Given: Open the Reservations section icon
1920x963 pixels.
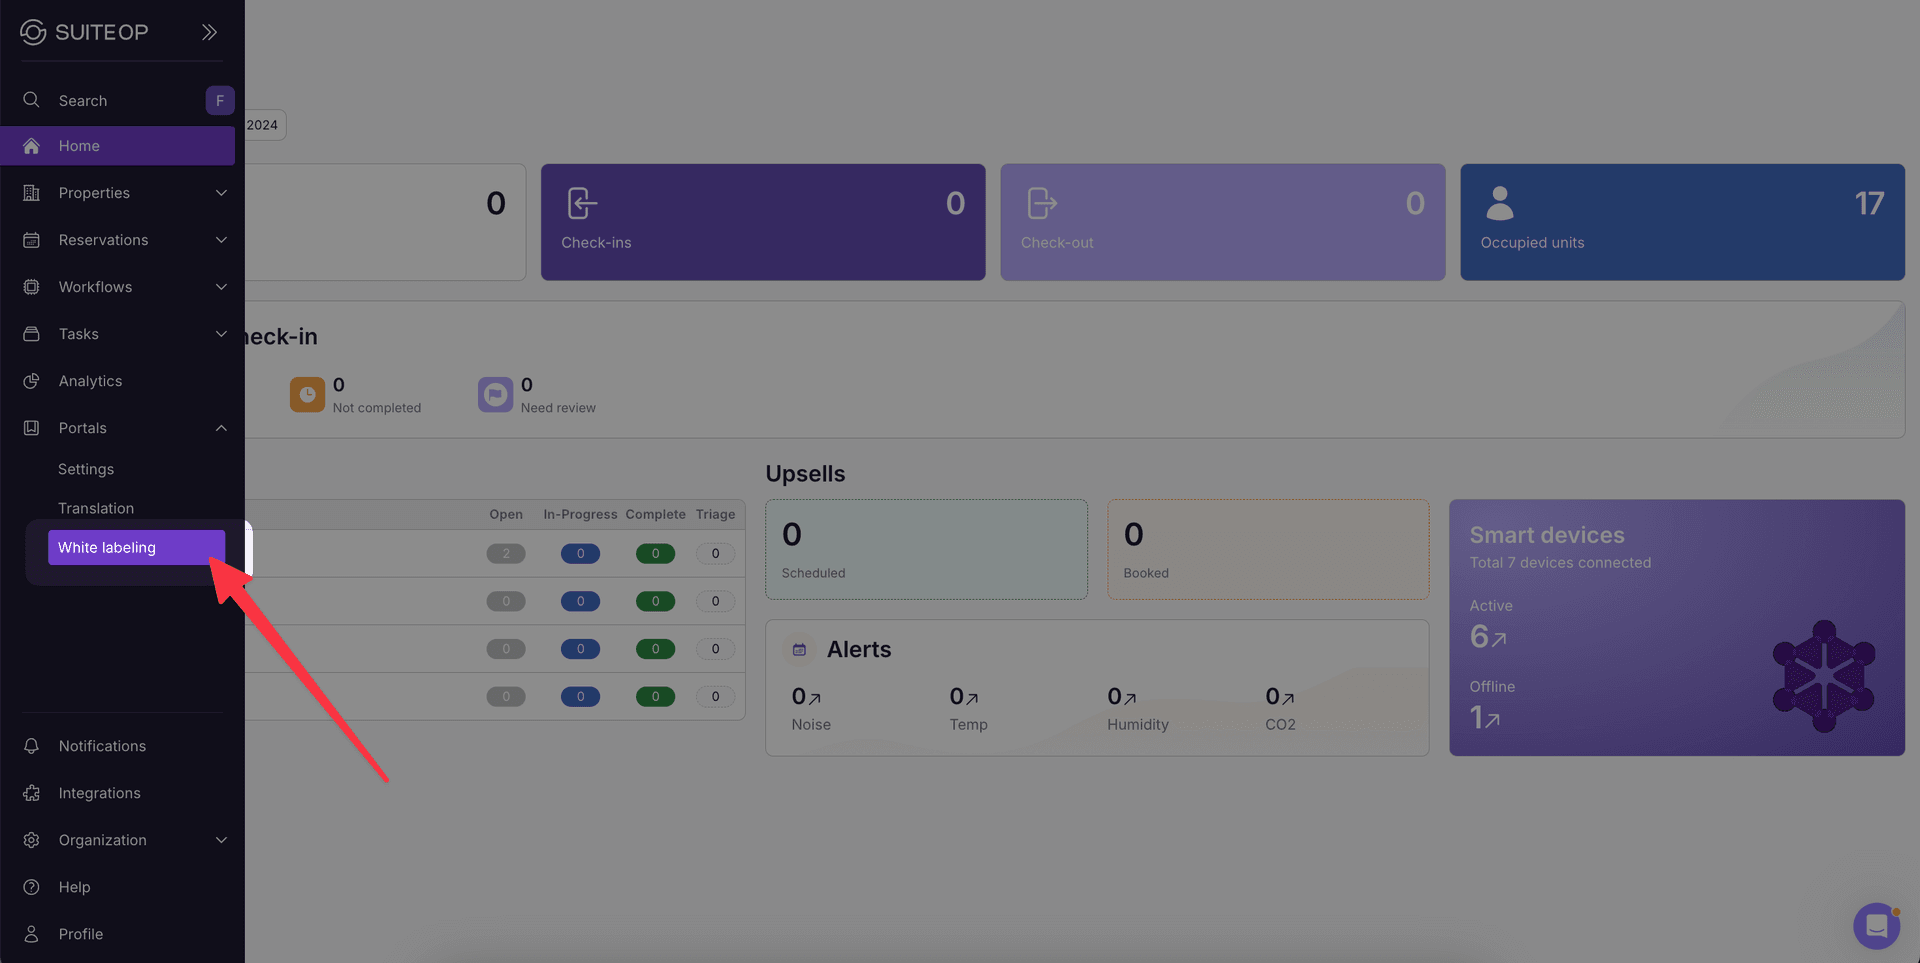Looking at the screenshot, I should click(31, 240).
